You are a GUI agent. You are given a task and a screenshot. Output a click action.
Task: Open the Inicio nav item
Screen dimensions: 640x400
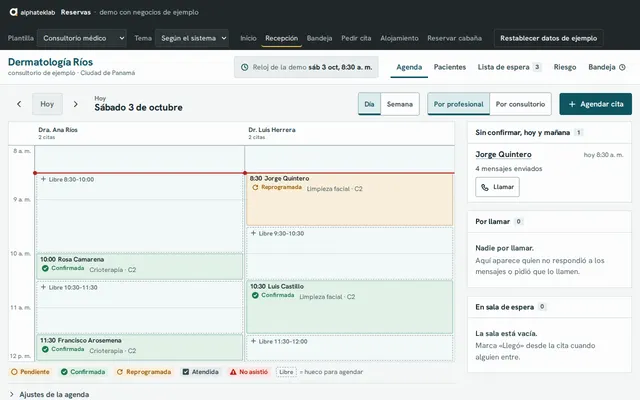248,38
